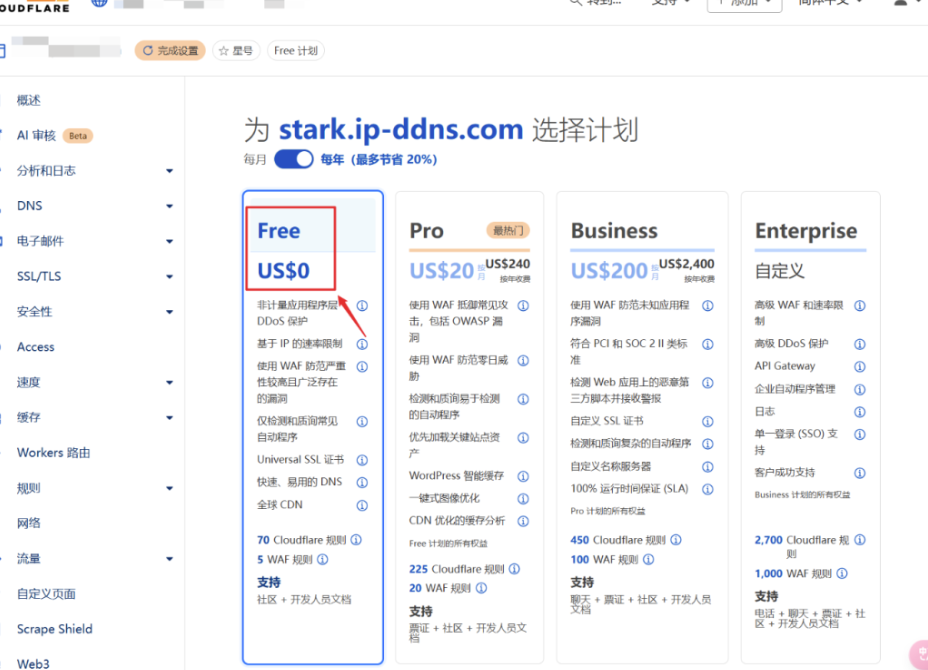This screenshot has height=670, width=928.
Task: Select the Pro plan heading
Action: (426, 231)
